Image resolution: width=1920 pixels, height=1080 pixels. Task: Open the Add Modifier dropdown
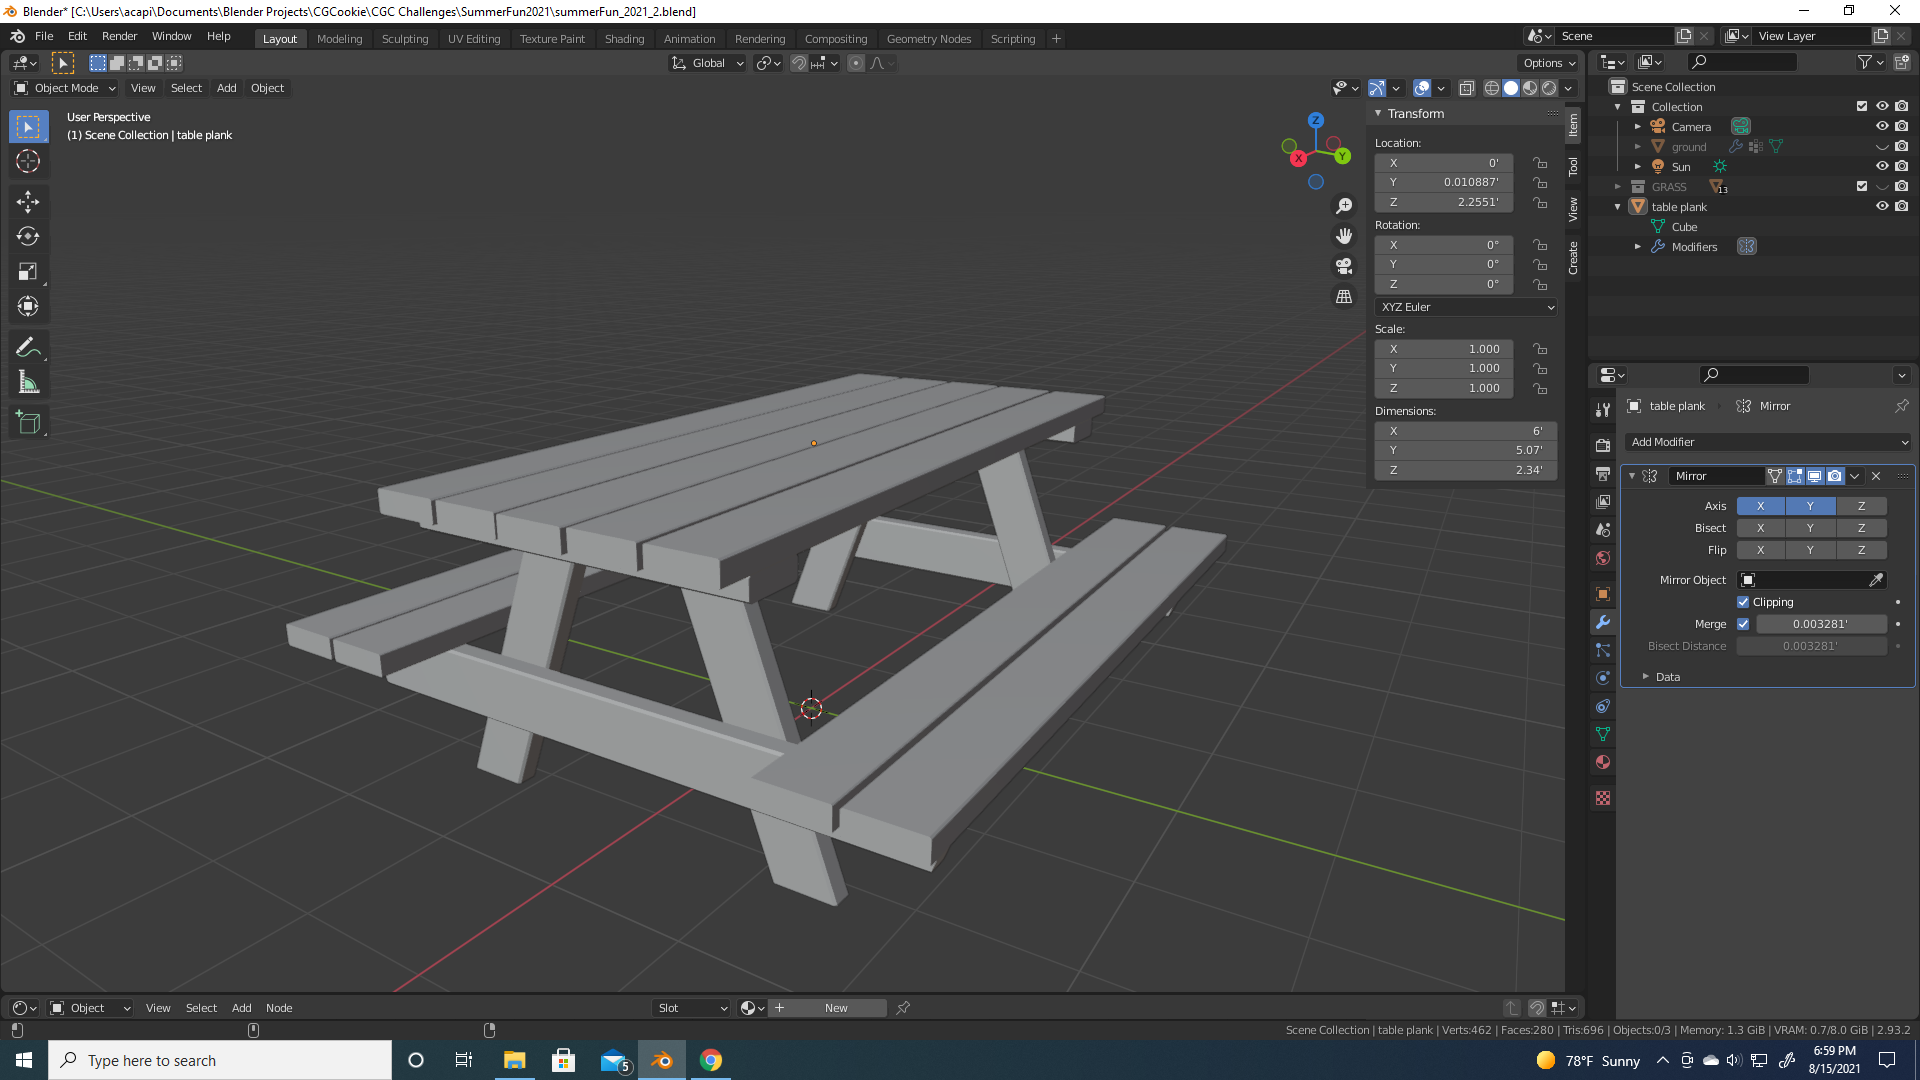pyautogui.click(x=1768, y=442)
